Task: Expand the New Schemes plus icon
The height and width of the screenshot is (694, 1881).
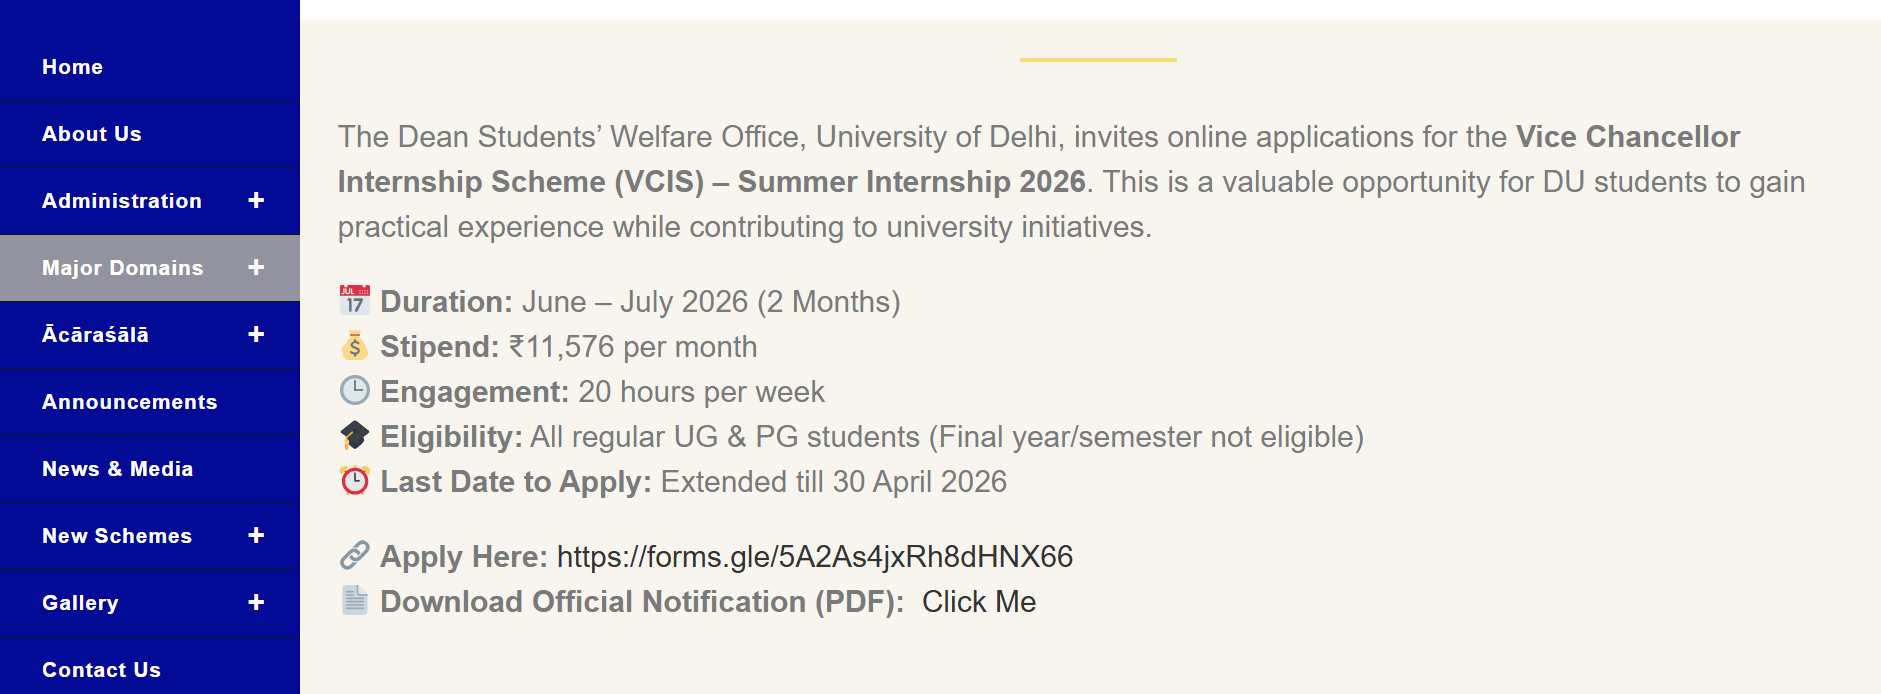Action: coord(256,535)
